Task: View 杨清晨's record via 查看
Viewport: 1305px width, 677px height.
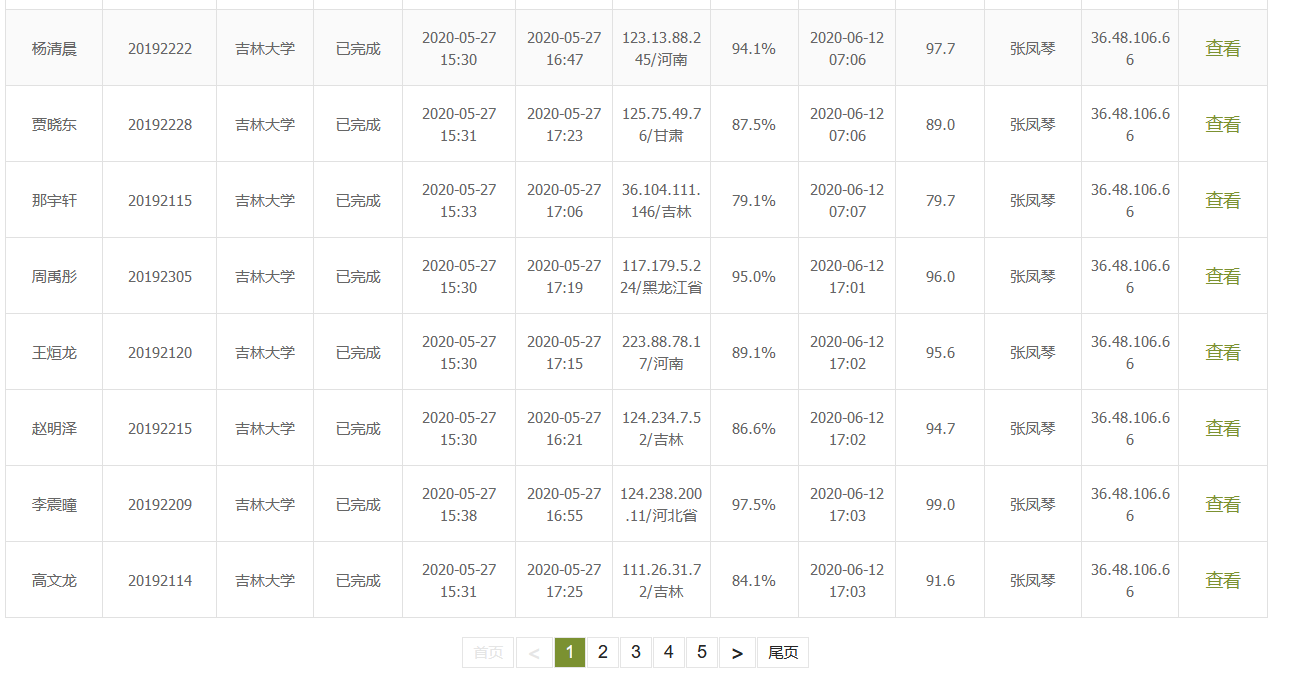Action: click(x=1222, y=48)
